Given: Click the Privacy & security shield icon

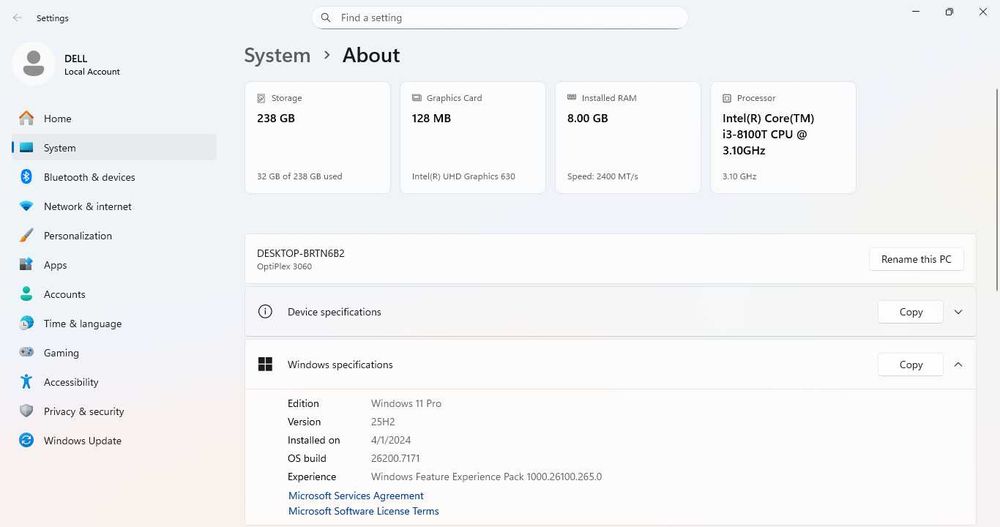Looking at the screenshot, I should 26,411.
